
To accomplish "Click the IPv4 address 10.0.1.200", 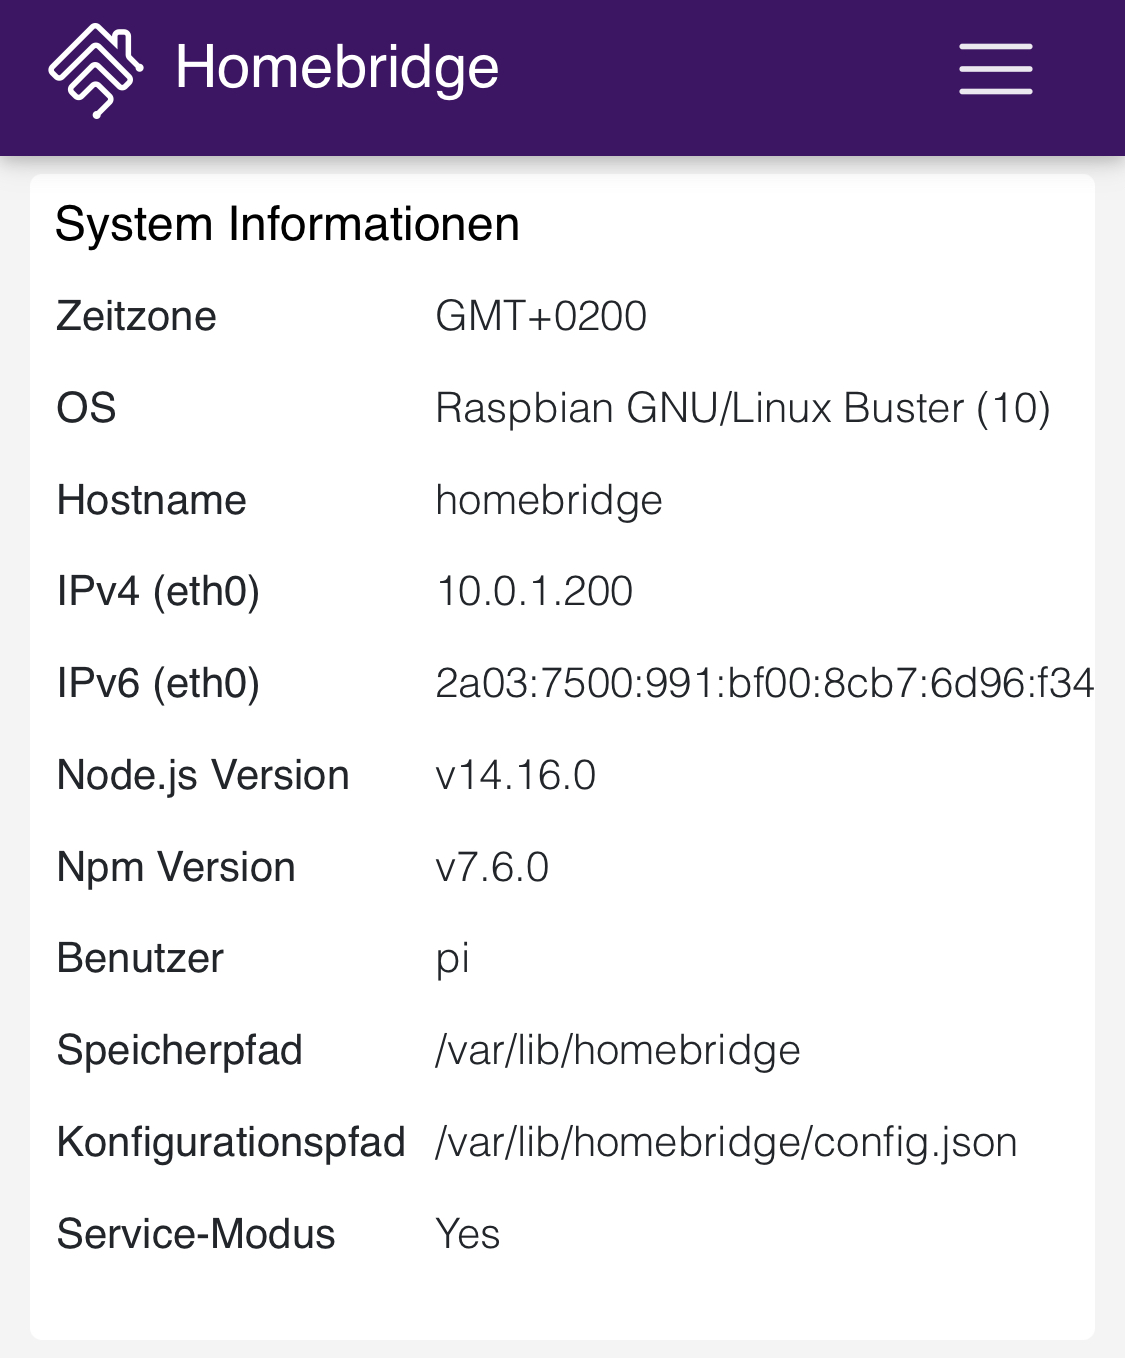I will (x=534, y=591).
